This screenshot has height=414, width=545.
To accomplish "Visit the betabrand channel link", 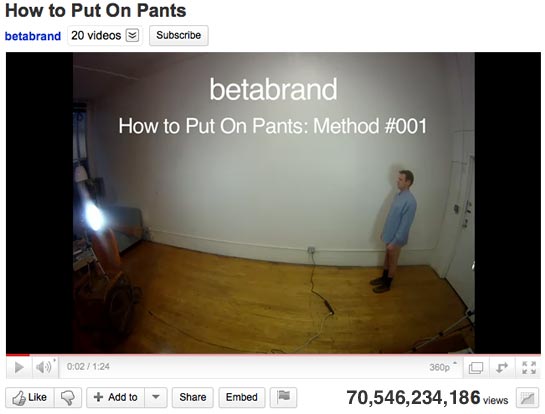I will [x=33, y=36].
